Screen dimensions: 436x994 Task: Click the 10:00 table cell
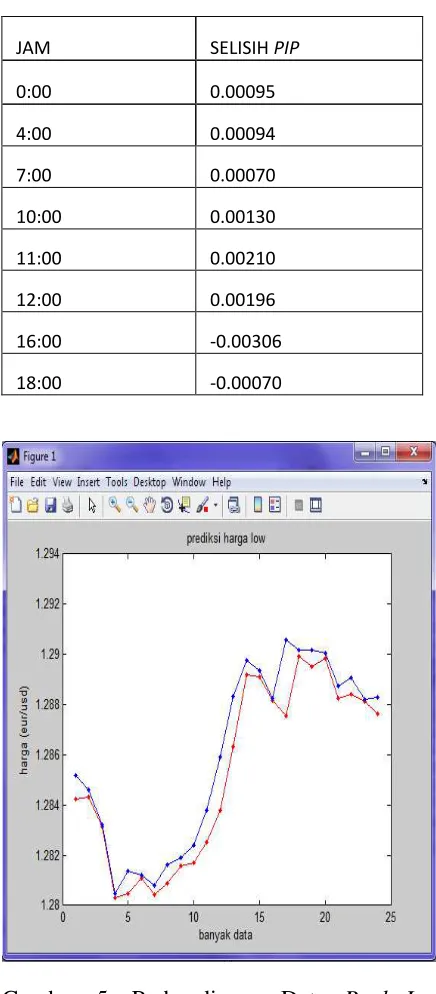[98, 208]
